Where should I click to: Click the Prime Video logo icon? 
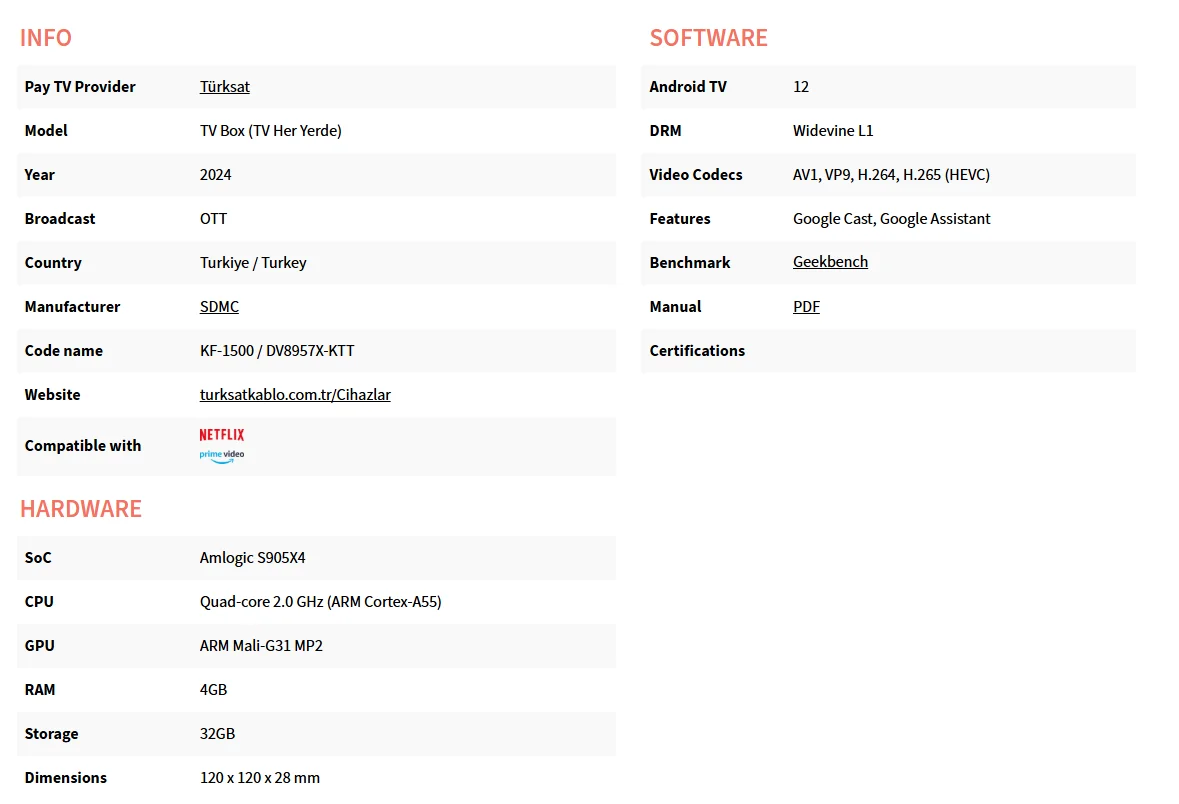pyautogui.click(x=222, y=456)
